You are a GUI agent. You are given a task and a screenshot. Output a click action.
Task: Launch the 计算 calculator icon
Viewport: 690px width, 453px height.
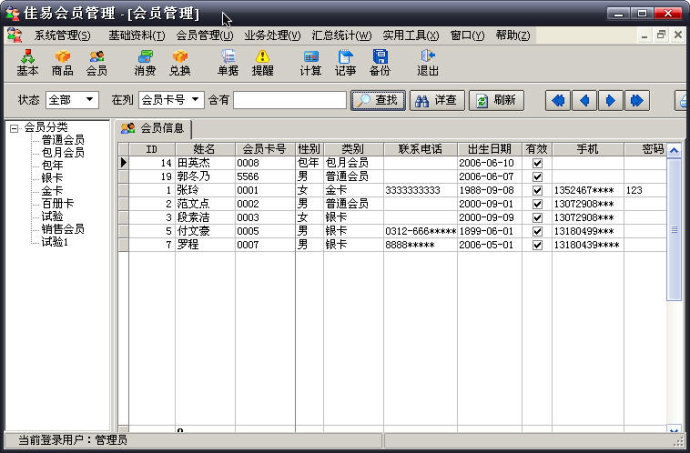(310, 63)
